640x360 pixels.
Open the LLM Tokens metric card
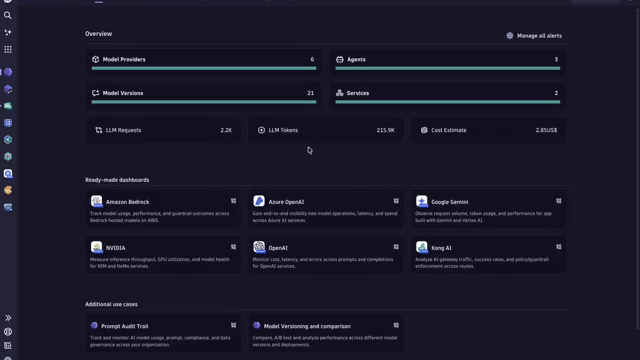point(326,130)
